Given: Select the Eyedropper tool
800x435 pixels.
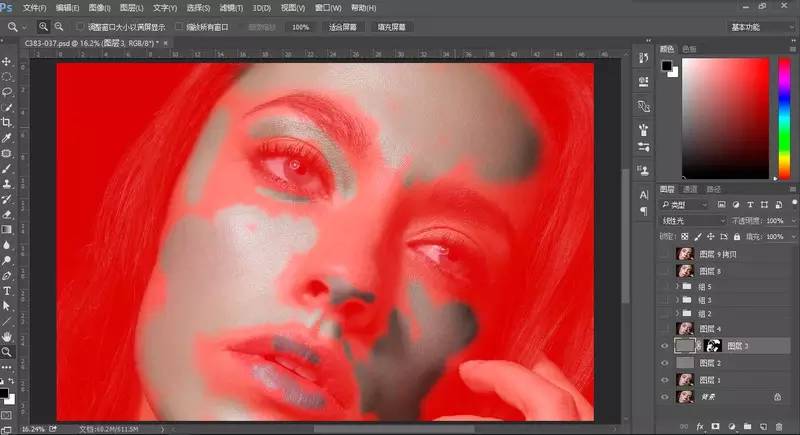Looking at the screenshot, I should tap(7, 138).
